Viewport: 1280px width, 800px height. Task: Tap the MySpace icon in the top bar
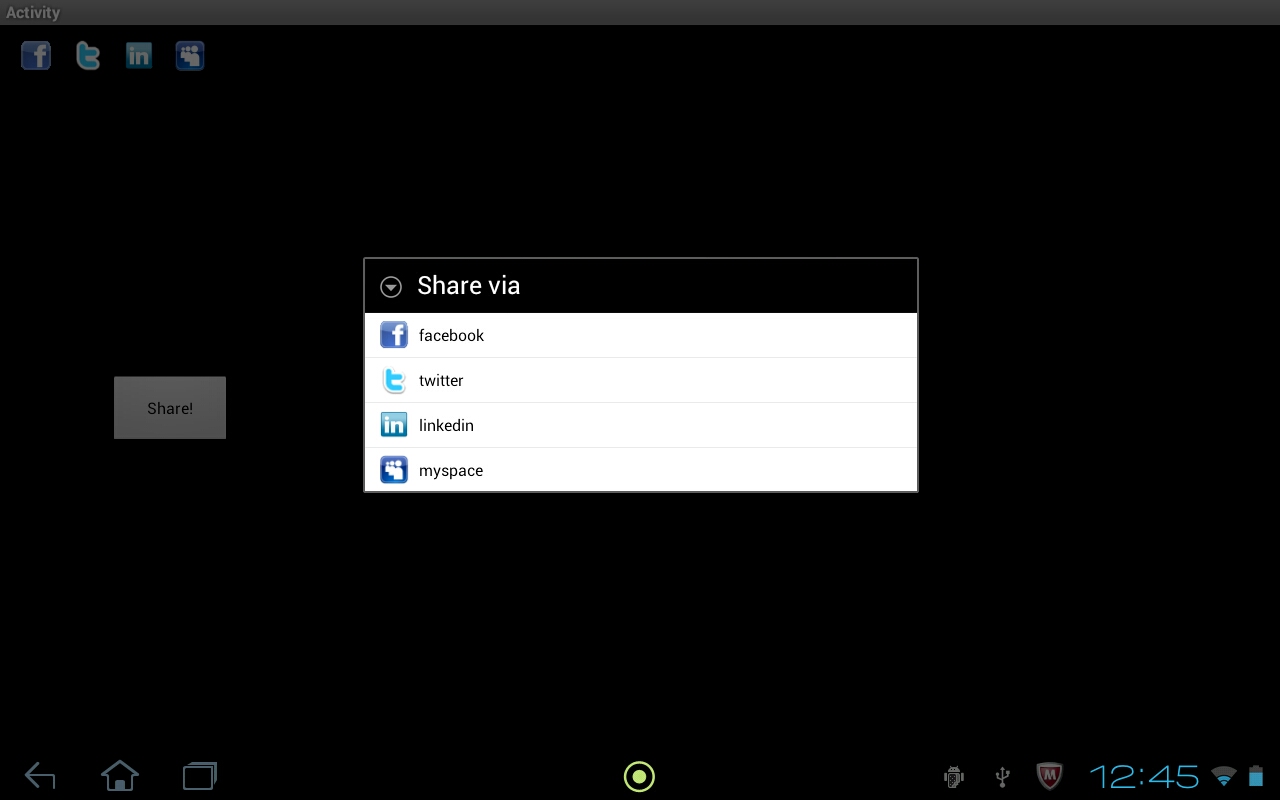[190, 55]
